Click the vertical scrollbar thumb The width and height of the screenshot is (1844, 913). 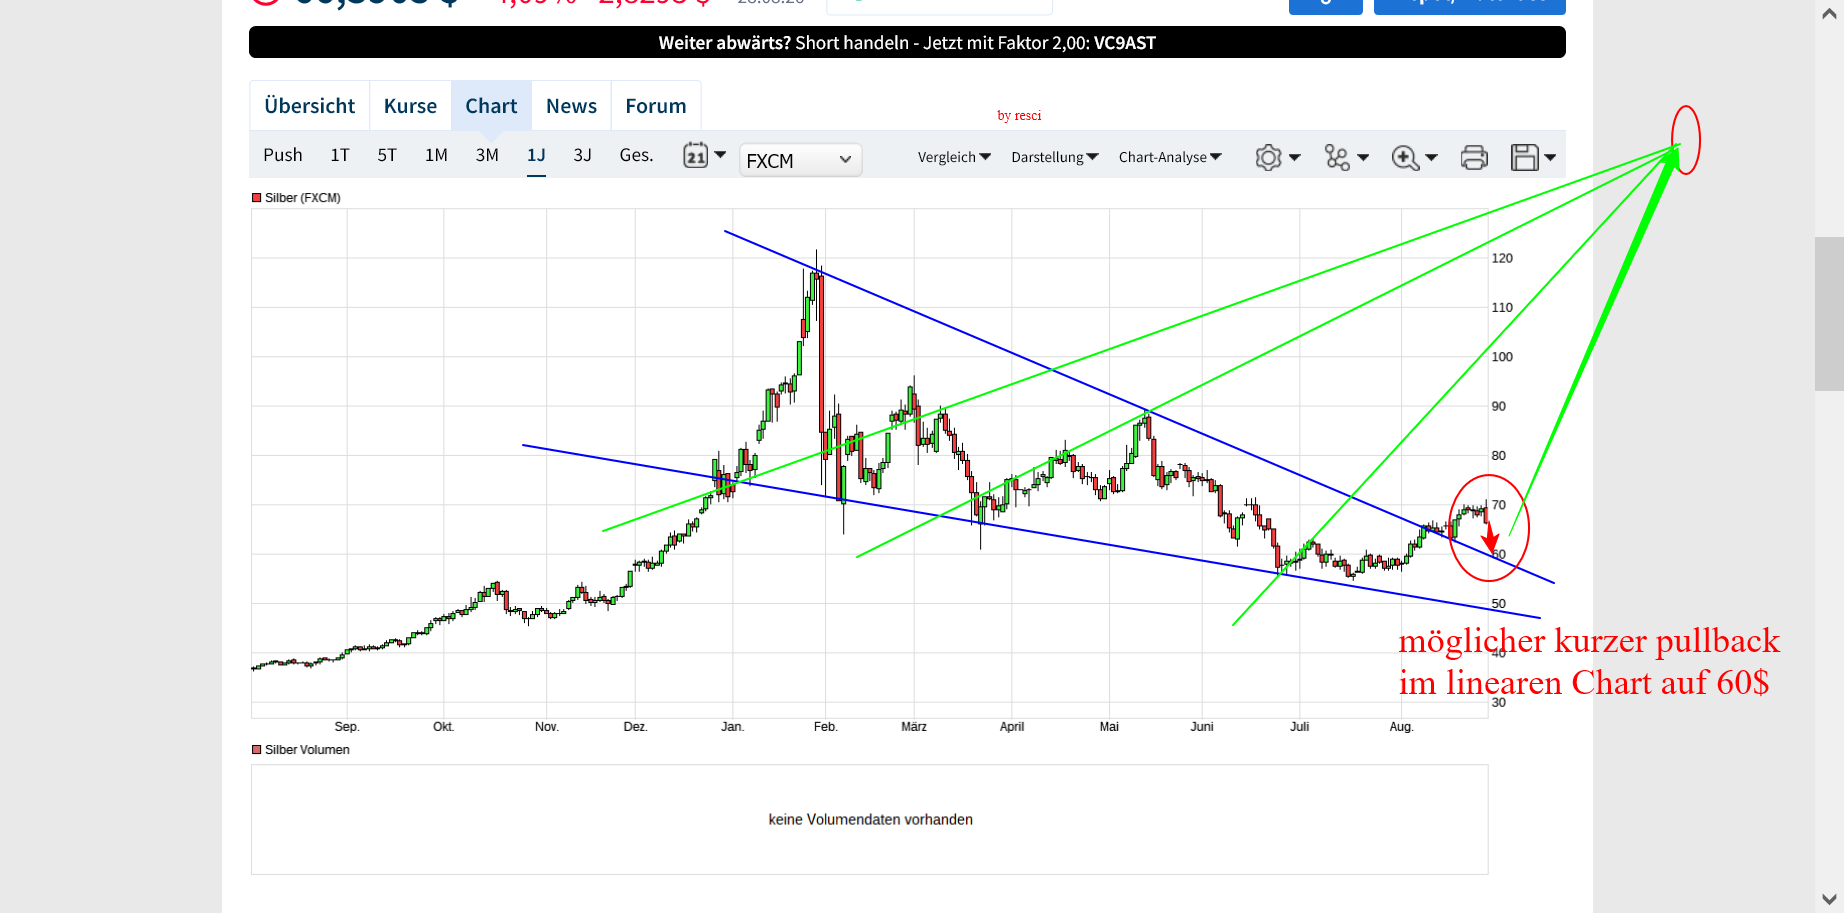1829,313
